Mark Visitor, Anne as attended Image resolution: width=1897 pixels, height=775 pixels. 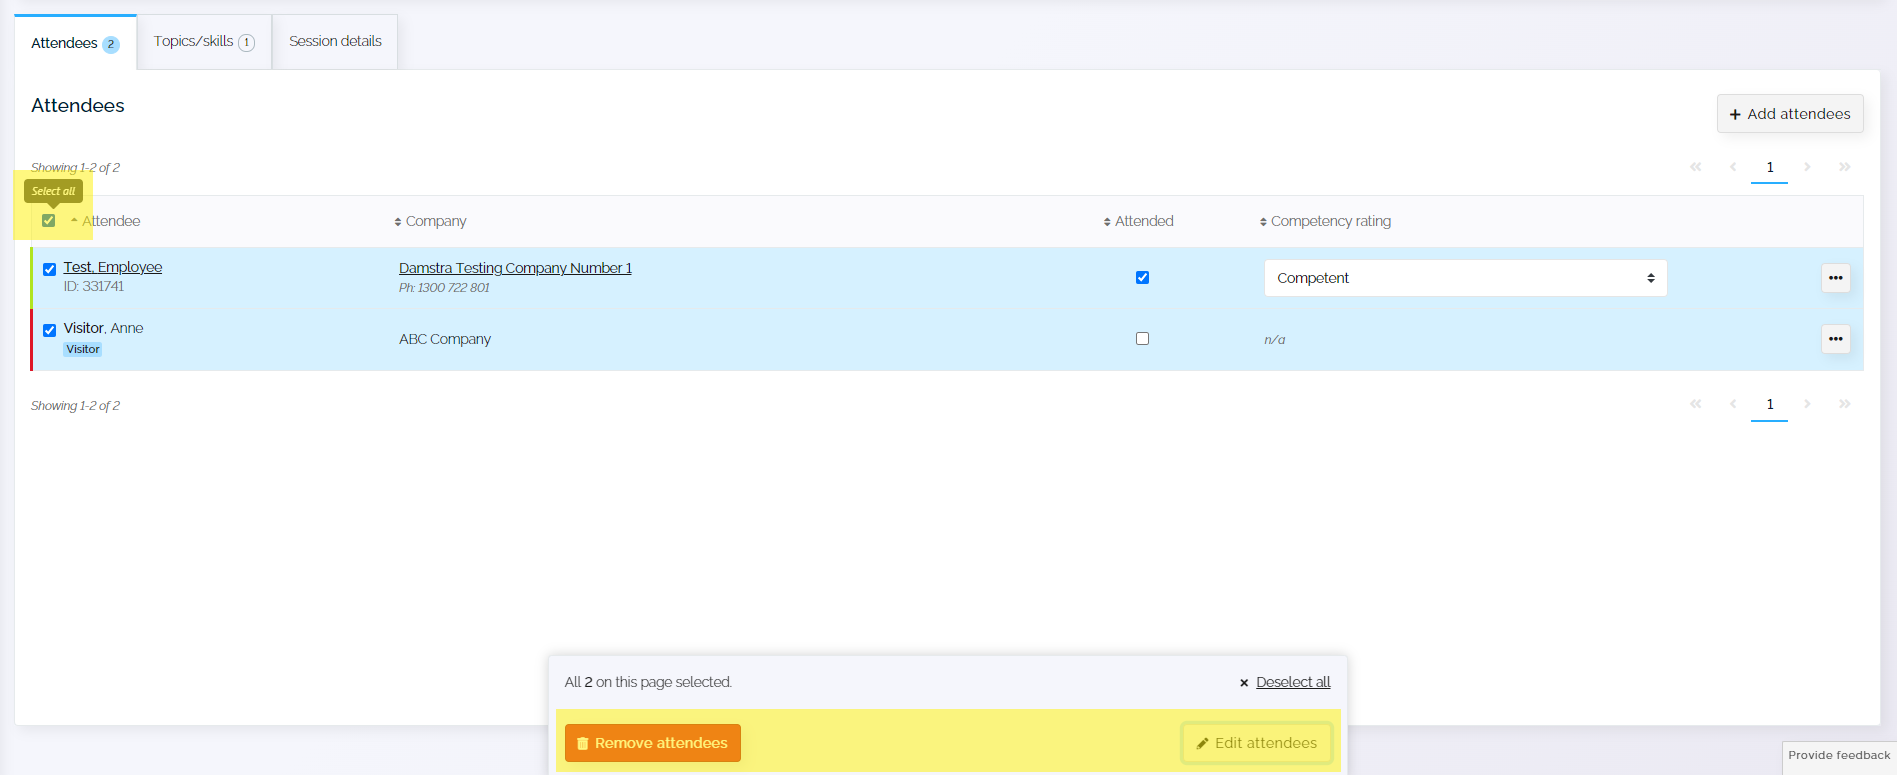(x=1142, y=339)
